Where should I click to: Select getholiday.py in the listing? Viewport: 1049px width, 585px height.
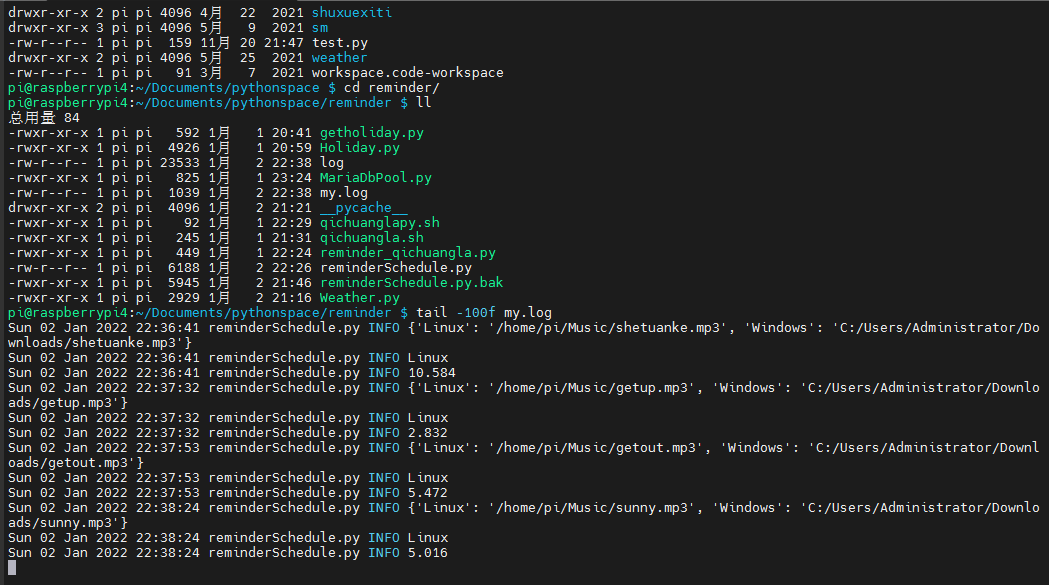pos(372,133)
